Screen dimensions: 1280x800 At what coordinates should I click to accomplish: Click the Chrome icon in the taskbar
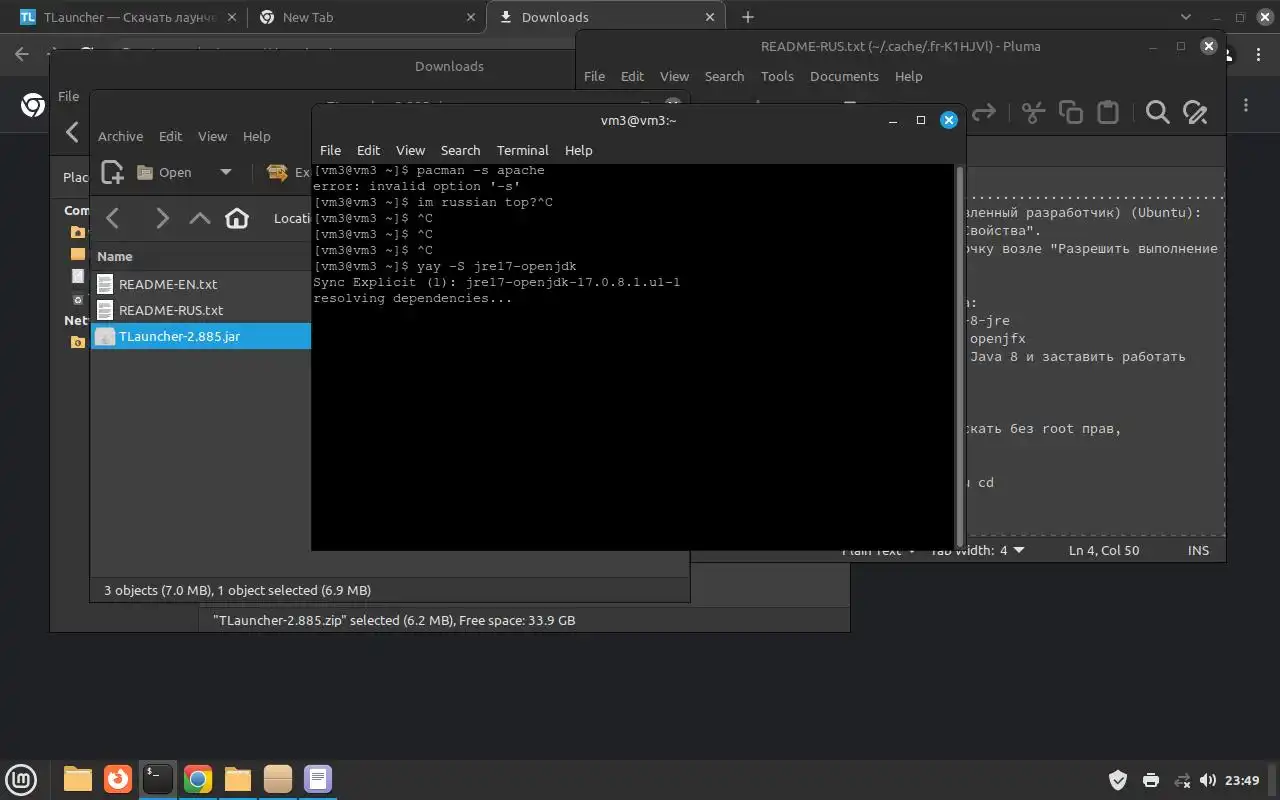[x=198, y=778]
